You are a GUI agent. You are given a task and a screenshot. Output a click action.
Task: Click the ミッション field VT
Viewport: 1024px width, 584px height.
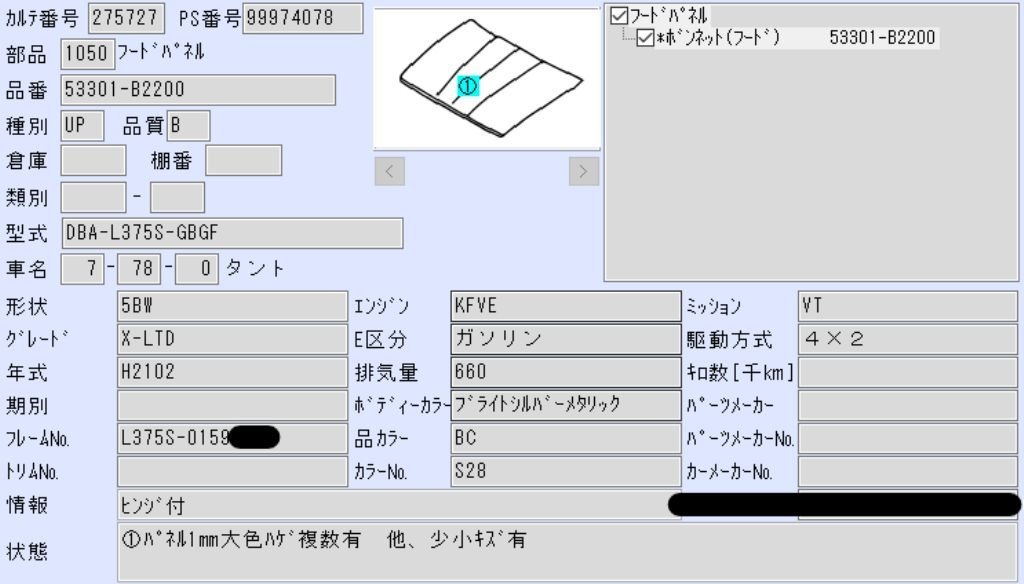click(x=908, y=306)
